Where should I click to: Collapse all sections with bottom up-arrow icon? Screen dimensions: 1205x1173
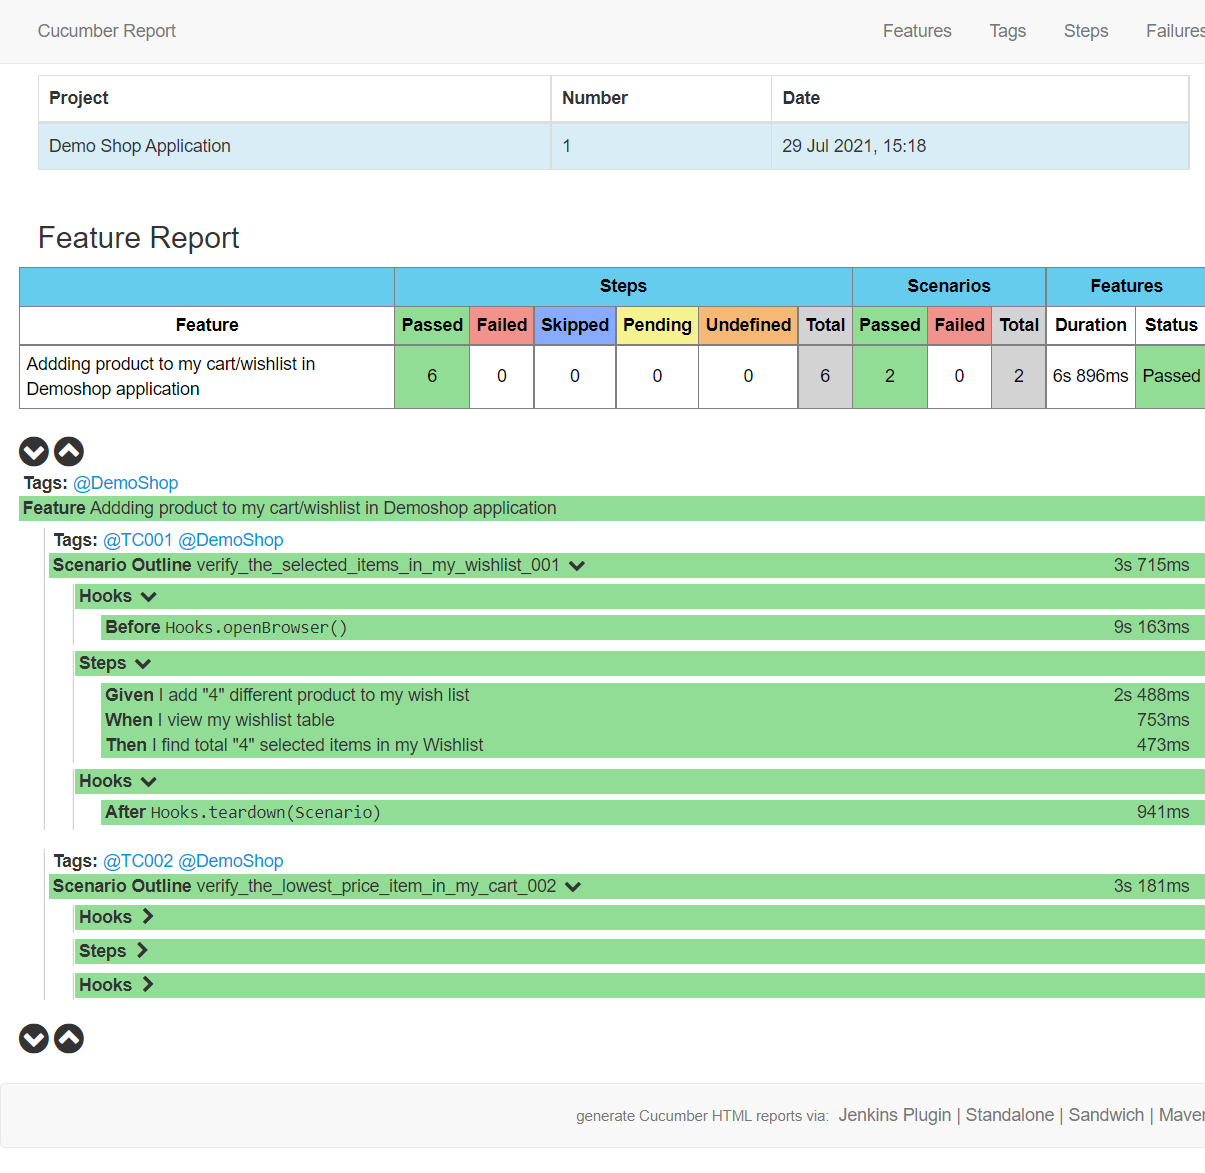[68, 1038]
